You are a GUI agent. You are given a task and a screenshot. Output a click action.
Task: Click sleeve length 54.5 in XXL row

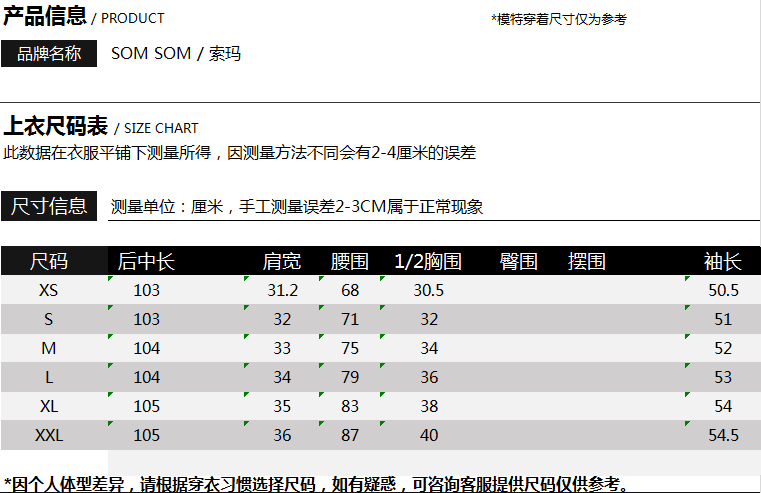pos(723,436)
